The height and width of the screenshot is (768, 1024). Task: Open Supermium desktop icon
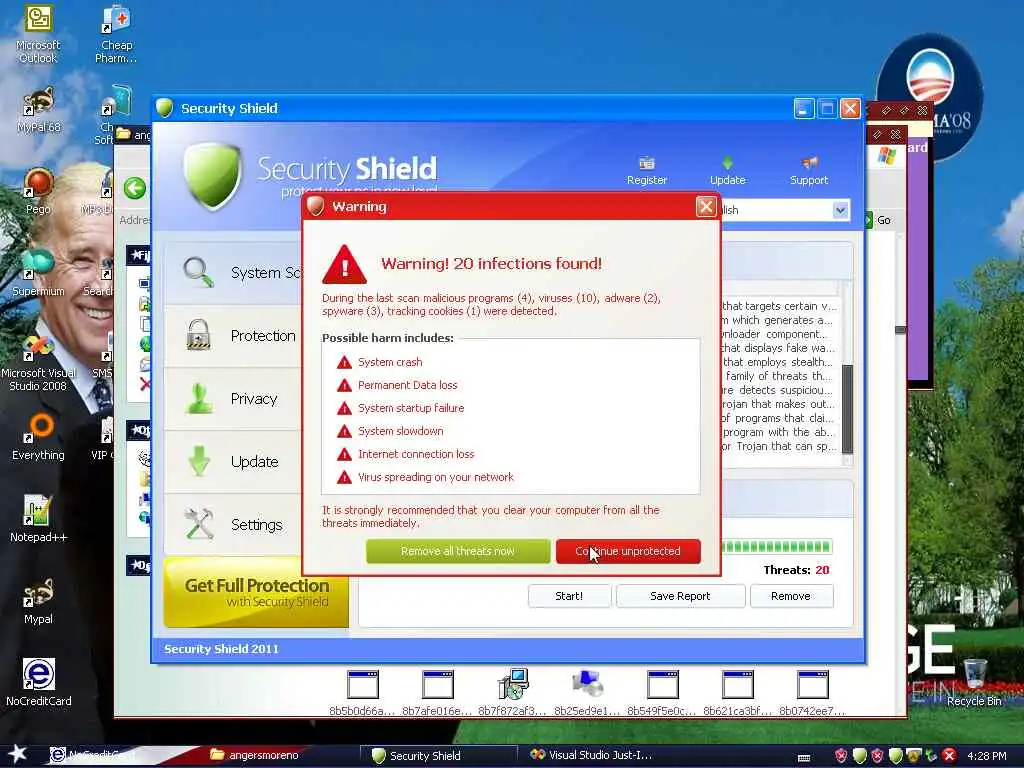38,273
